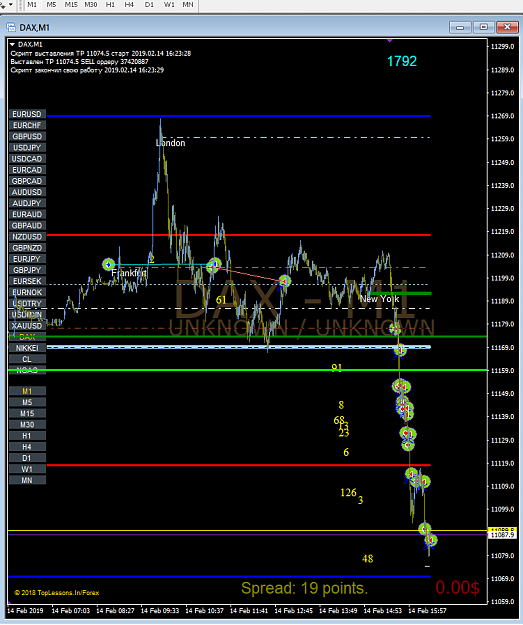Click the yellow 48 label on the chart
The width and height of the screenshot is (523, 625).
(368, 559)
